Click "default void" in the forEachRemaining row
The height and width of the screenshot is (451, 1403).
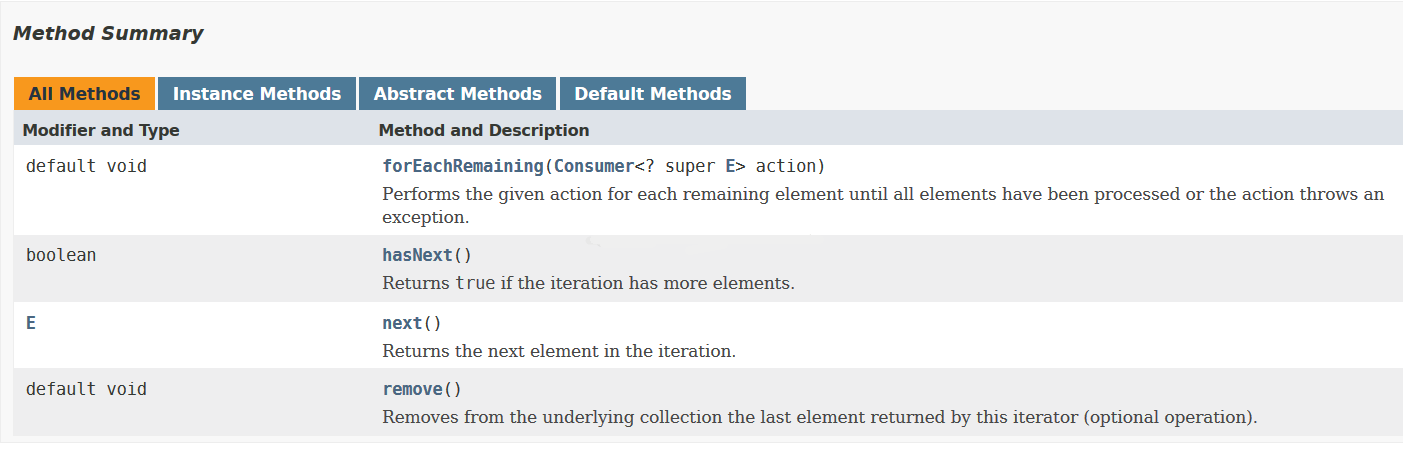tap(86, 166)
